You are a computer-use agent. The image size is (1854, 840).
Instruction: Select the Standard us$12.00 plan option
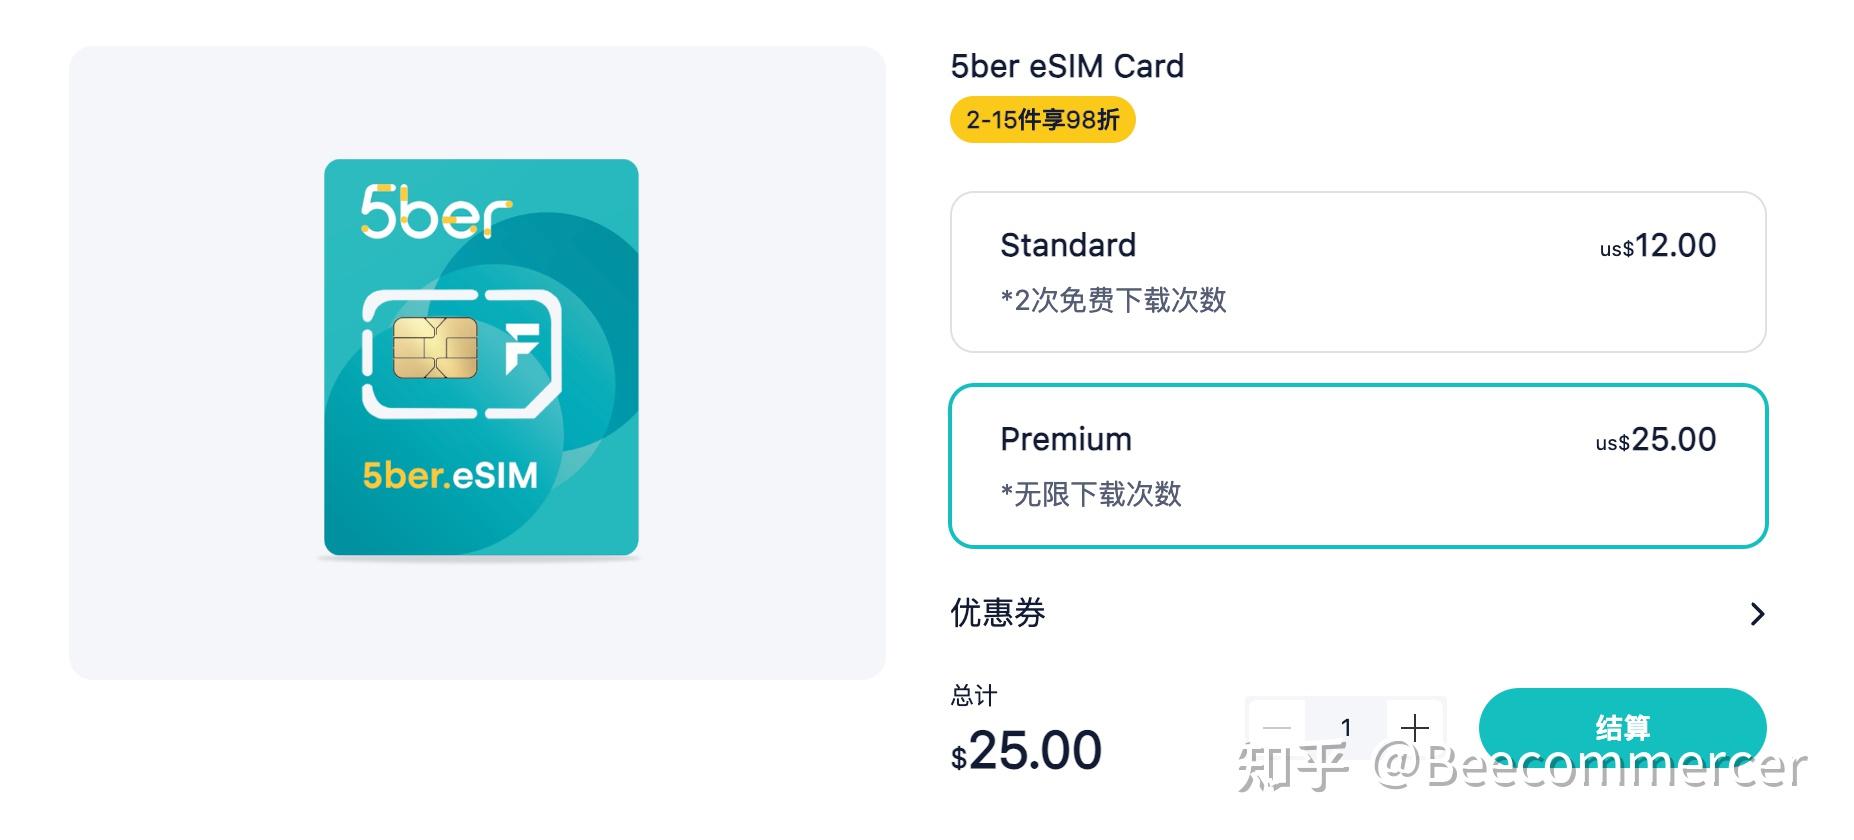point(1355,271)
